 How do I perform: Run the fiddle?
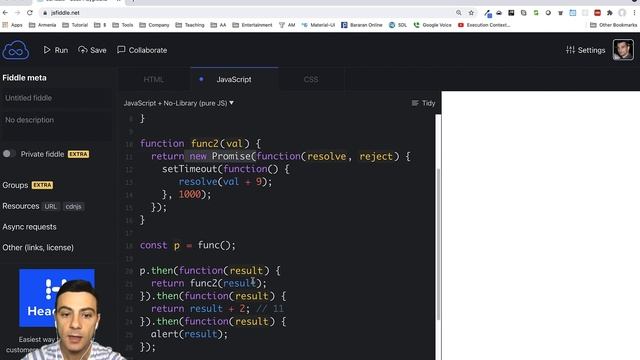coord(56,50)
